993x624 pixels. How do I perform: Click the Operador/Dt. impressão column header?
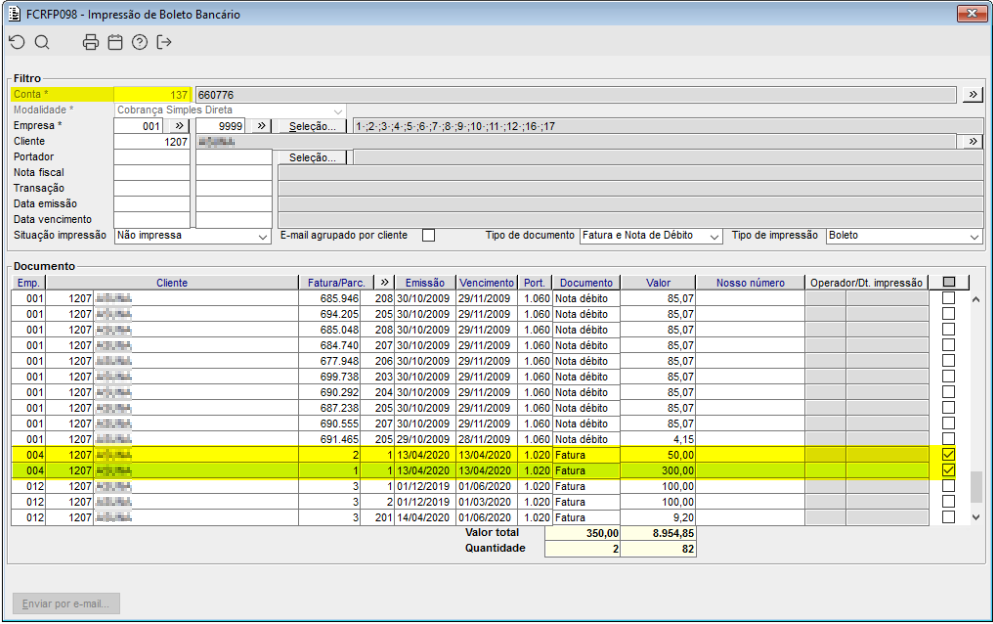[x=866, y=283]
